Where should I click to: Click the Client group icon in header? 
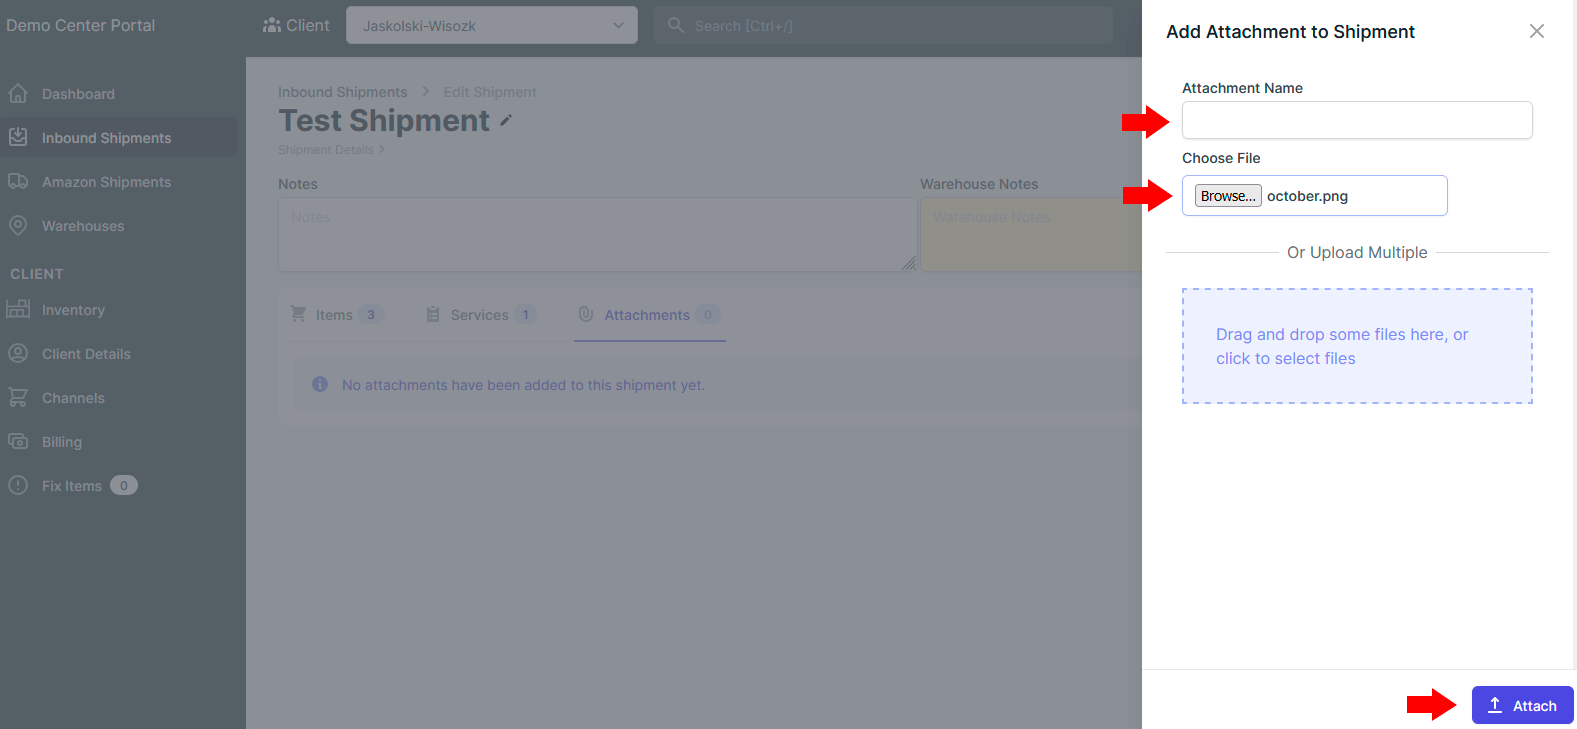[x=272, y=25]
